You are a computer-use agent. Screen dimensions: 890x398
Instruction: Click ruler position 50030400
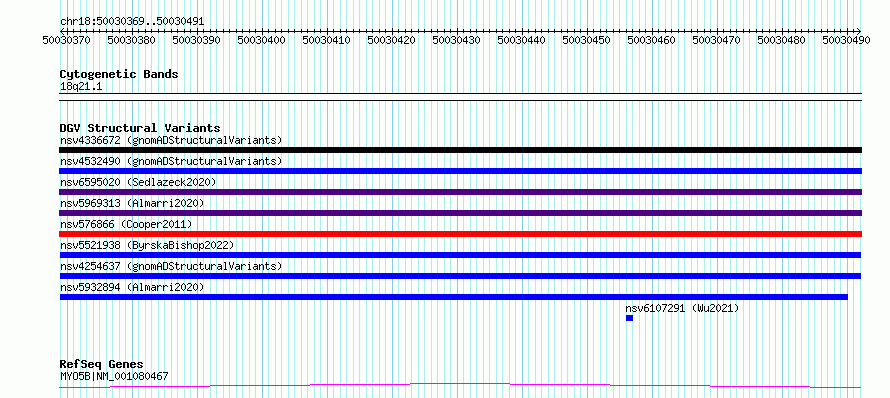[x=262, y=40]
